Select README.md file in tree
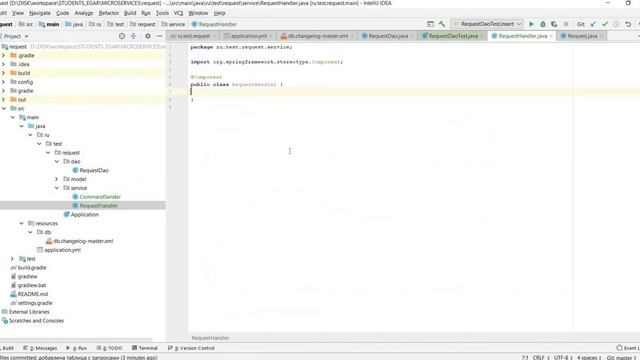 [x=33, y=294]
